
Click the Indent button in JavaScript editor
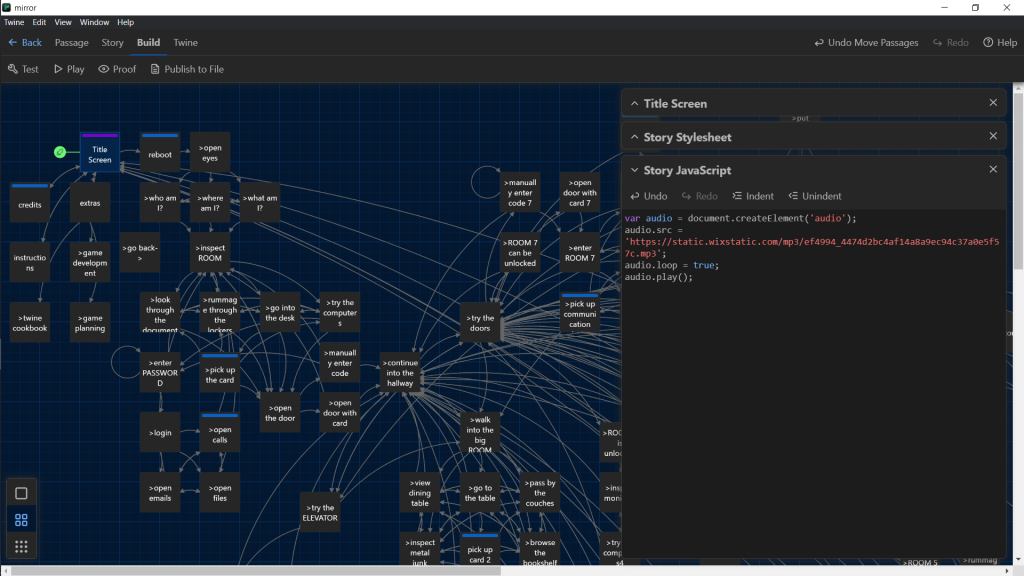753,196
